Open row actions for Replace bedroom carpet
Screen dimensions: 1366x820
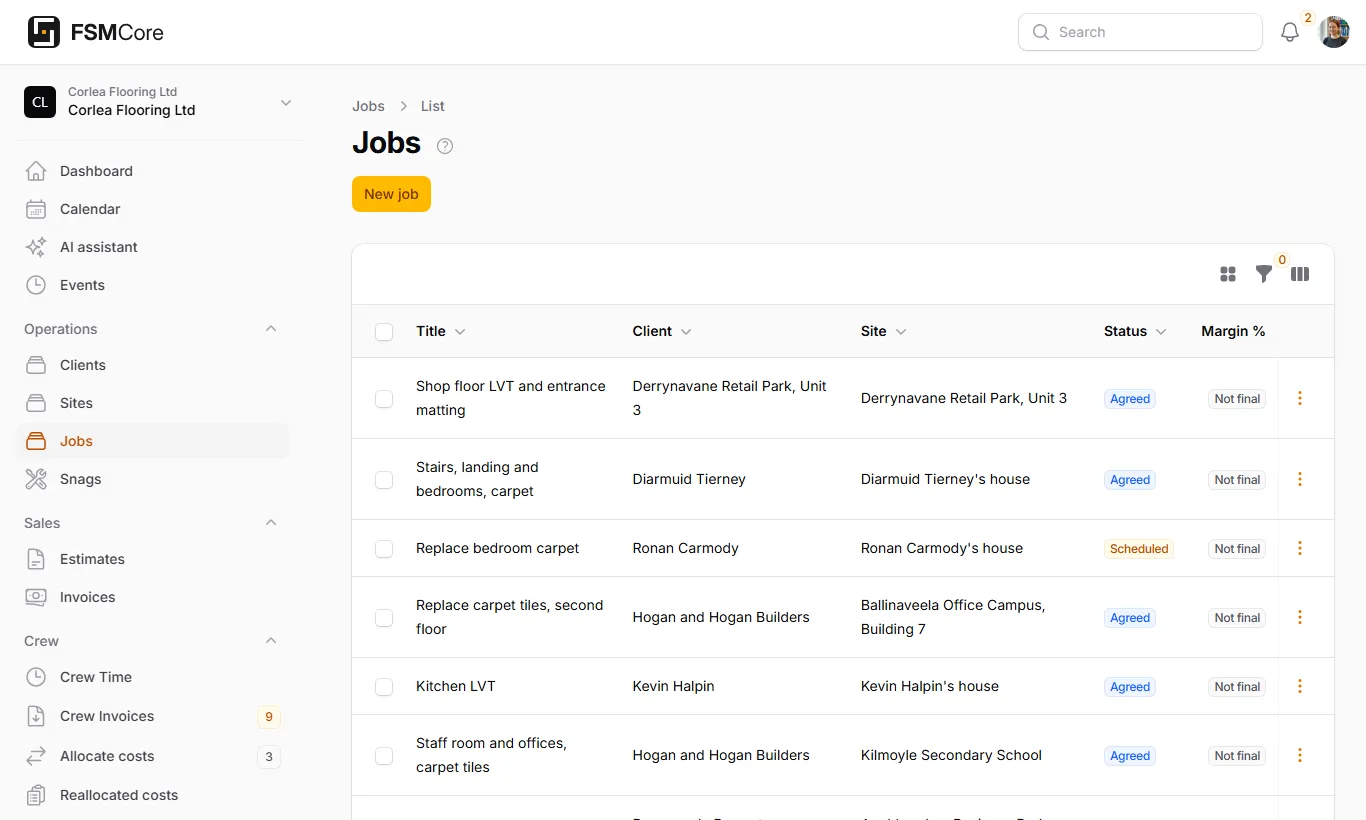1300,548
